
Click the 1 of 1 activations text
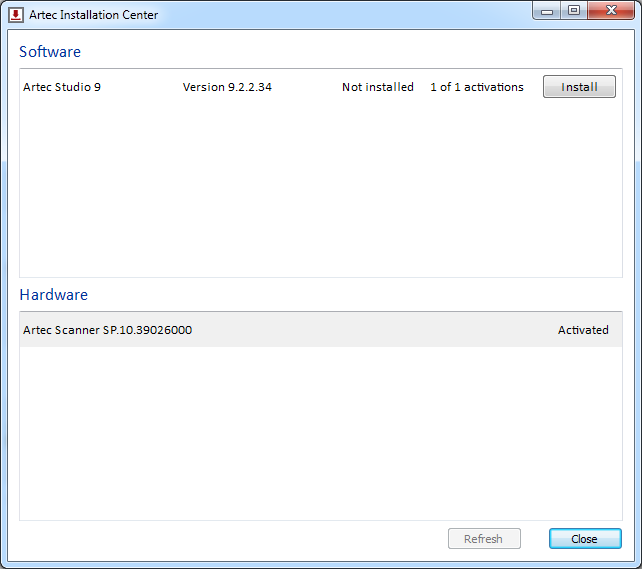point(477,87)
